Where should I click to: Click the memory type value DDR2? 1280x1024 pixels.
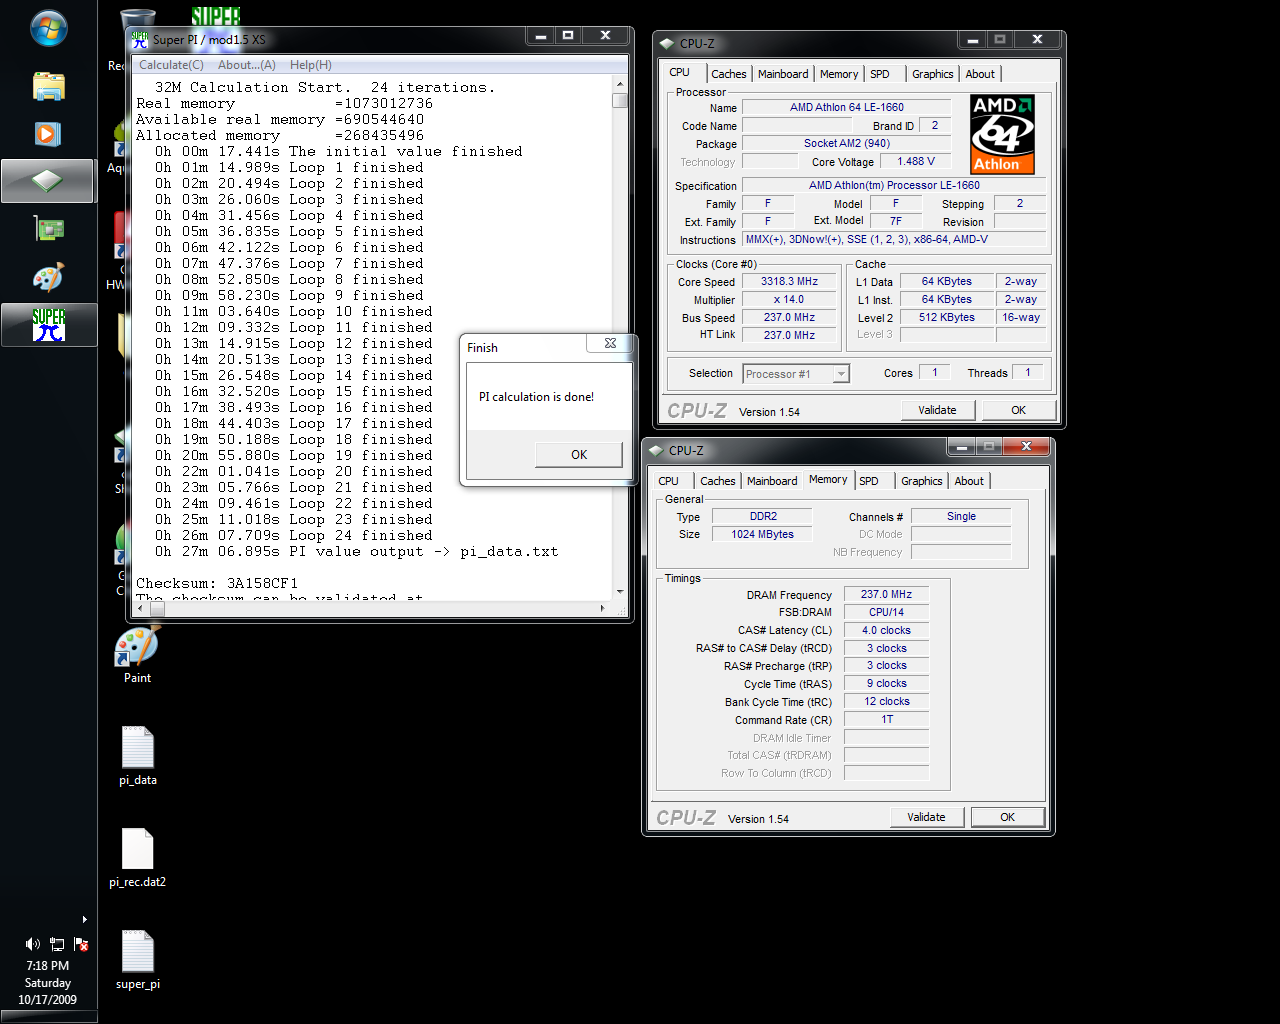(x=764, y=517)
